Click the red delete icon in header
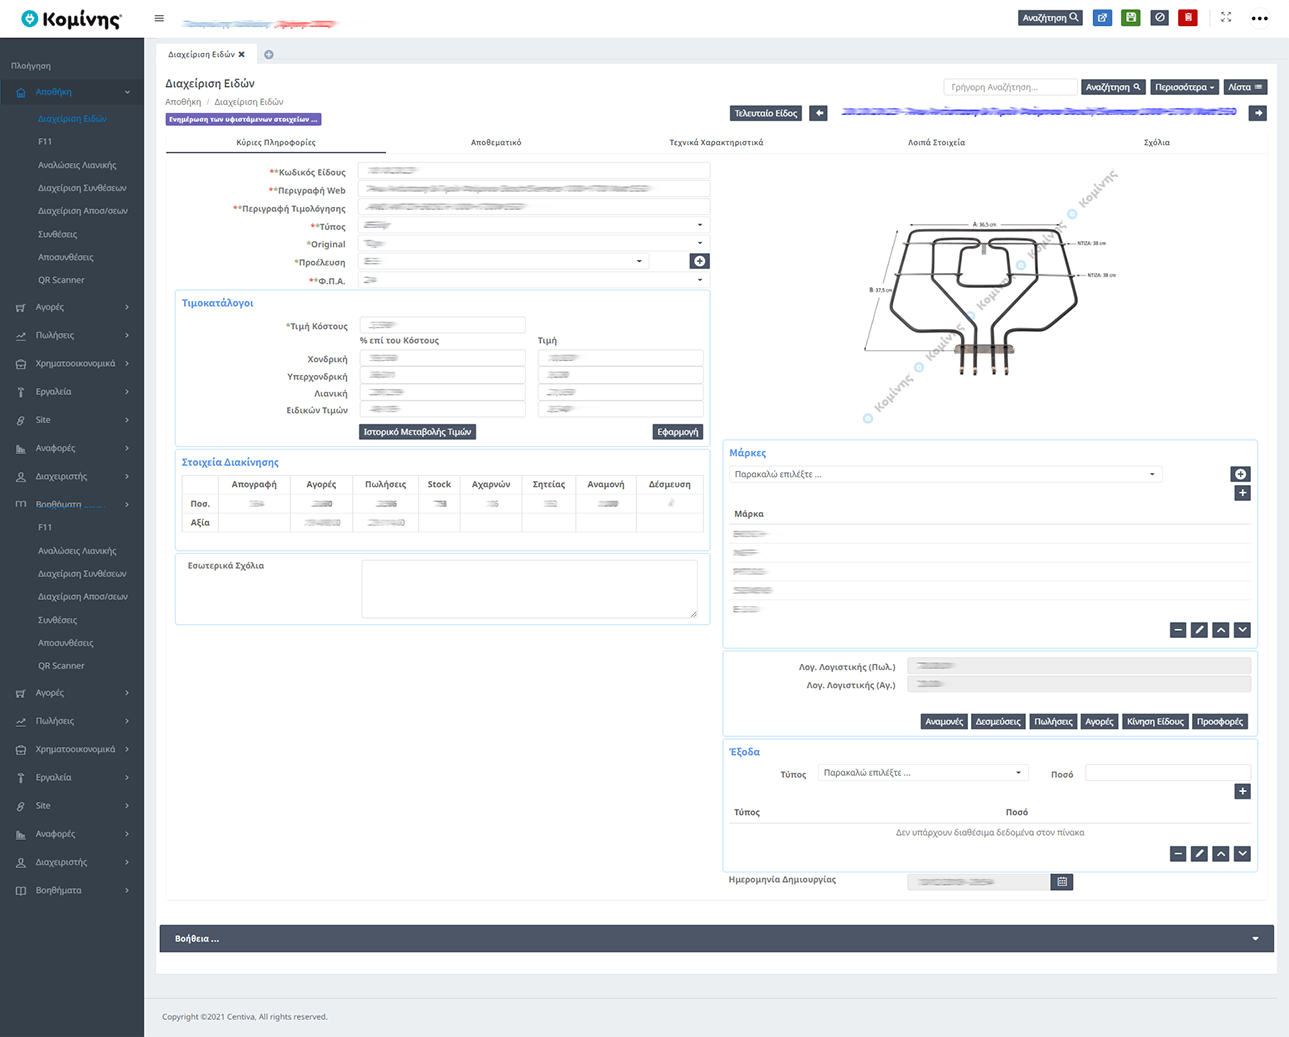Image resolution: width=1289 pixels, height=1037 pixels. click(x=1188, y=17)
